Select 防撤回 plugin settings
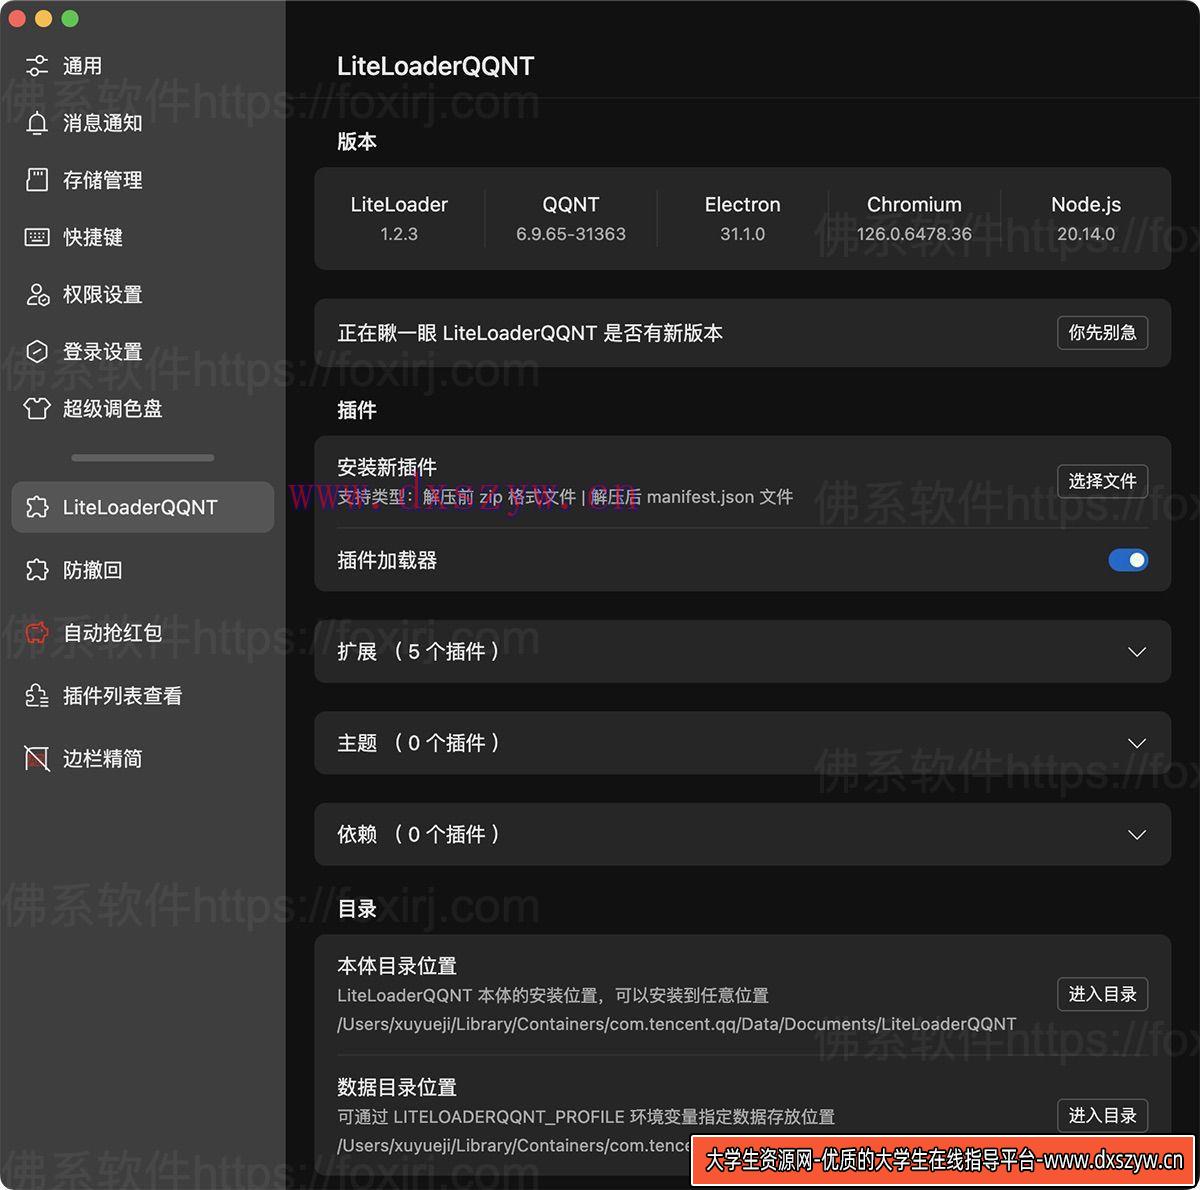This screenshot has width=1200, height=1190. pos(142,570)
